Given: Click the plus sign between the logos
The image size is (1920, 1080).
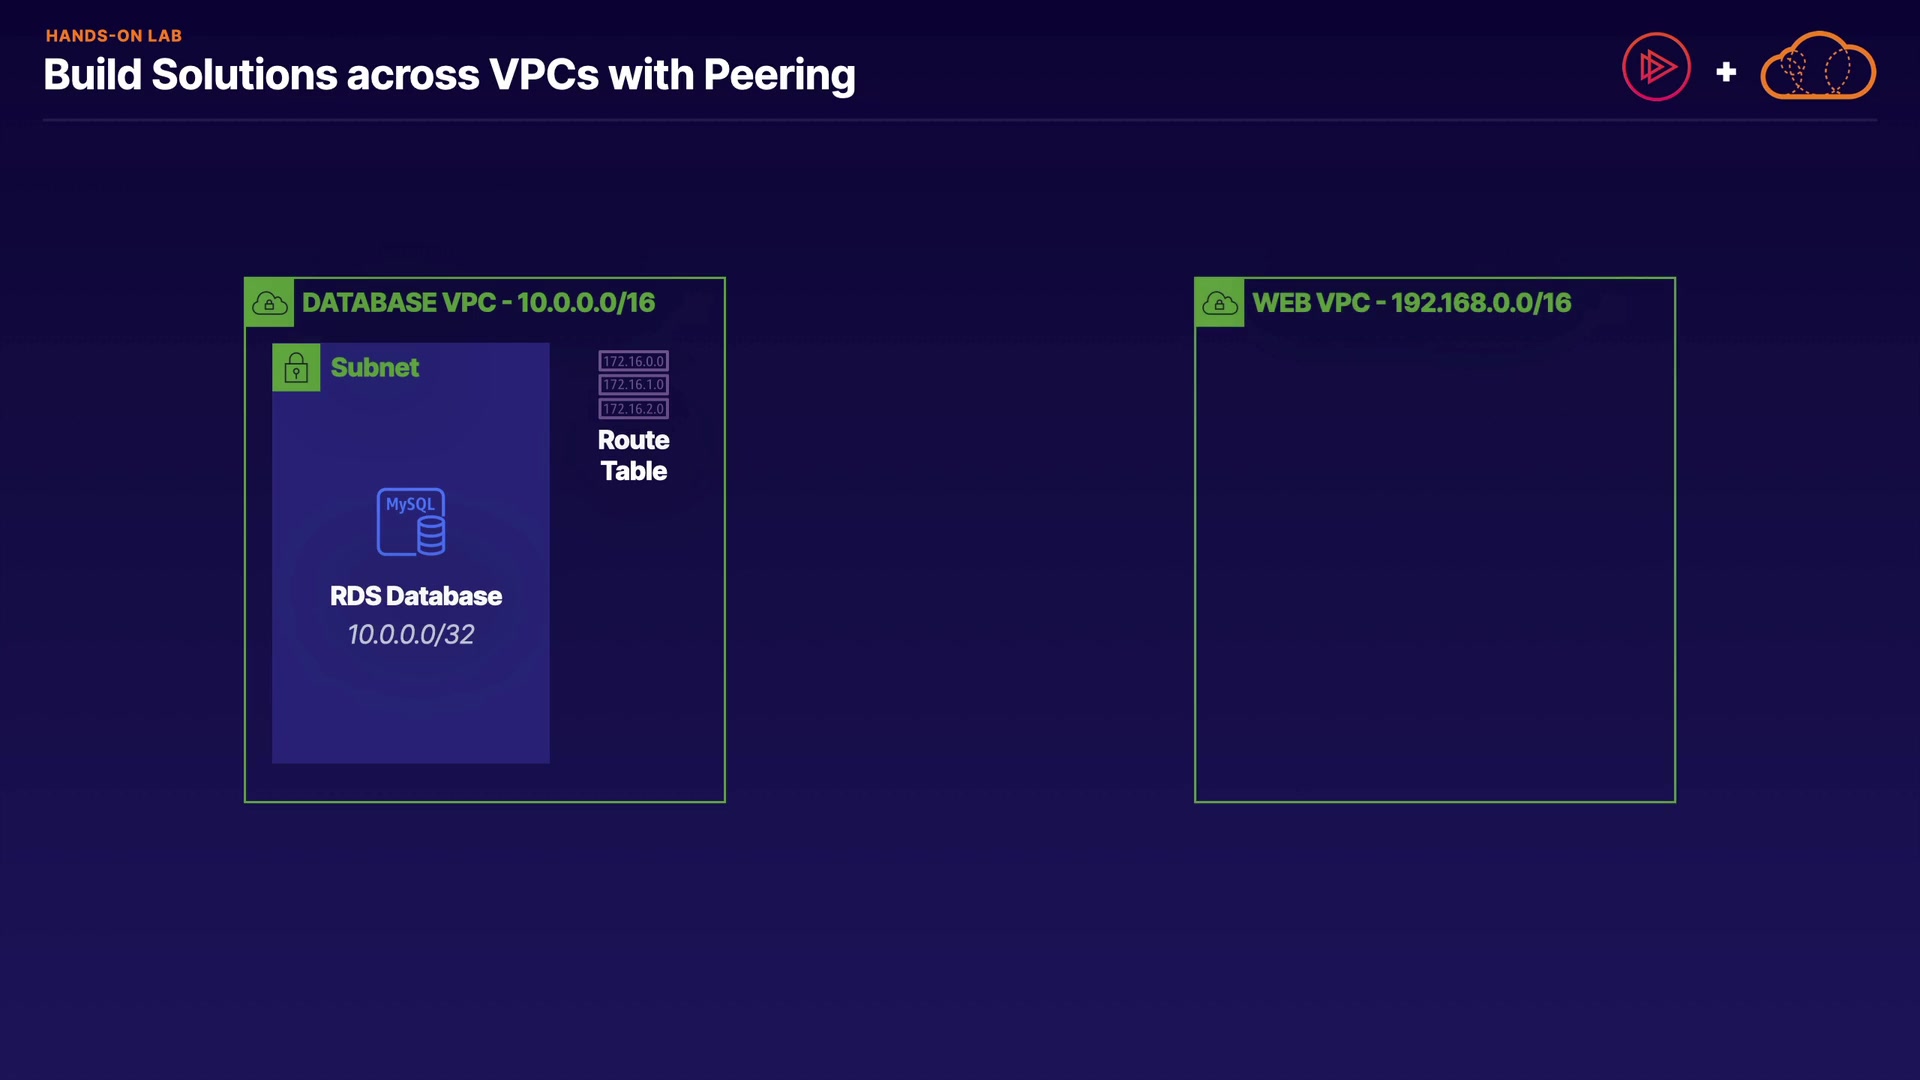Looking at the screenshot, I should coord(1726,72).
